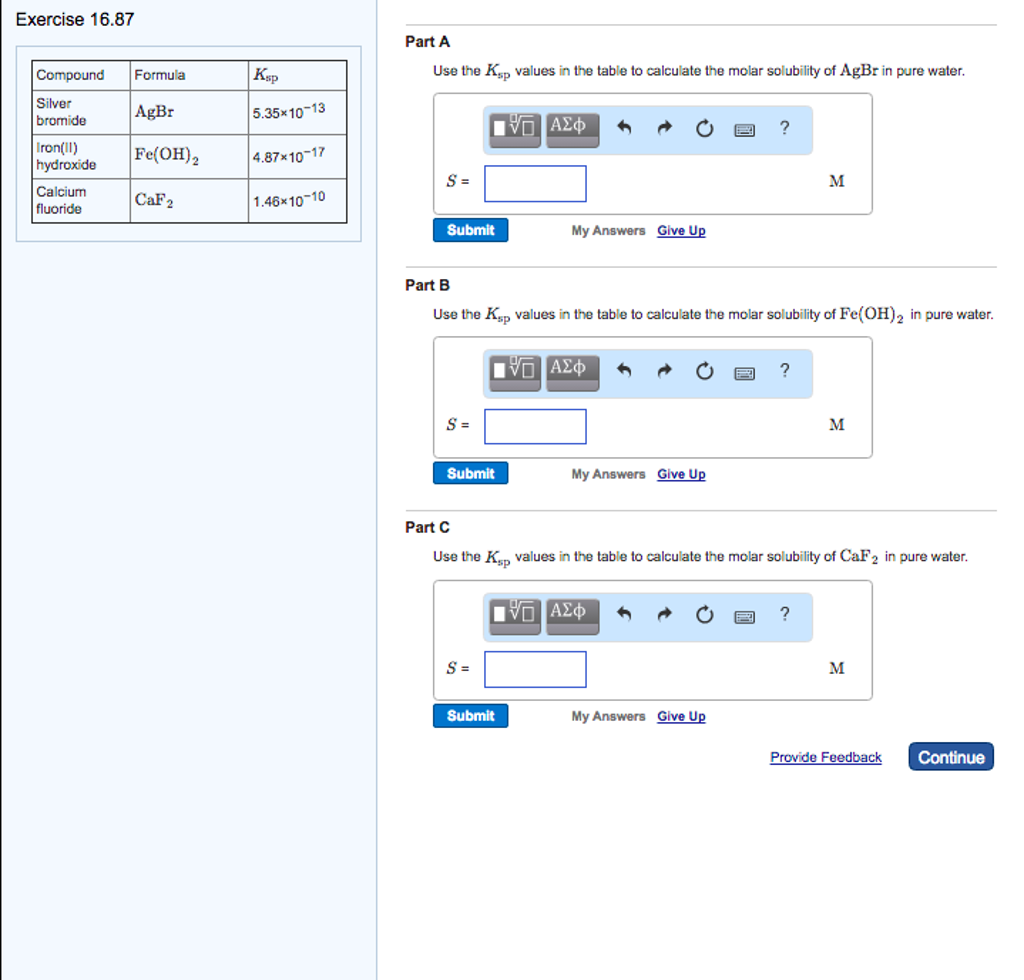Click the Exercise 16.87 title

75,20
